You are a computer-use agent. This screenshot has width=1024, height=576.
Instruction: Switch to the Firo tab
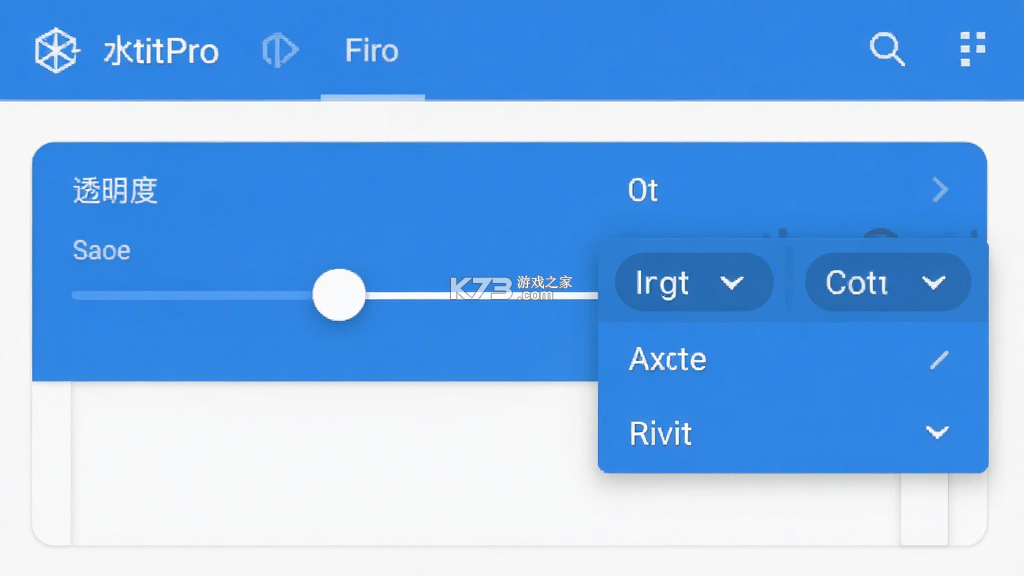tap(372, 51)
